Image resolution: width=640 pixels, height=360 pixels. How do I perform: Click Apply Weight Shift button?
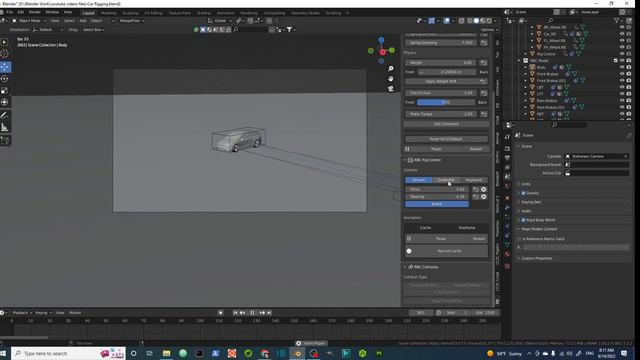(441, 81)
